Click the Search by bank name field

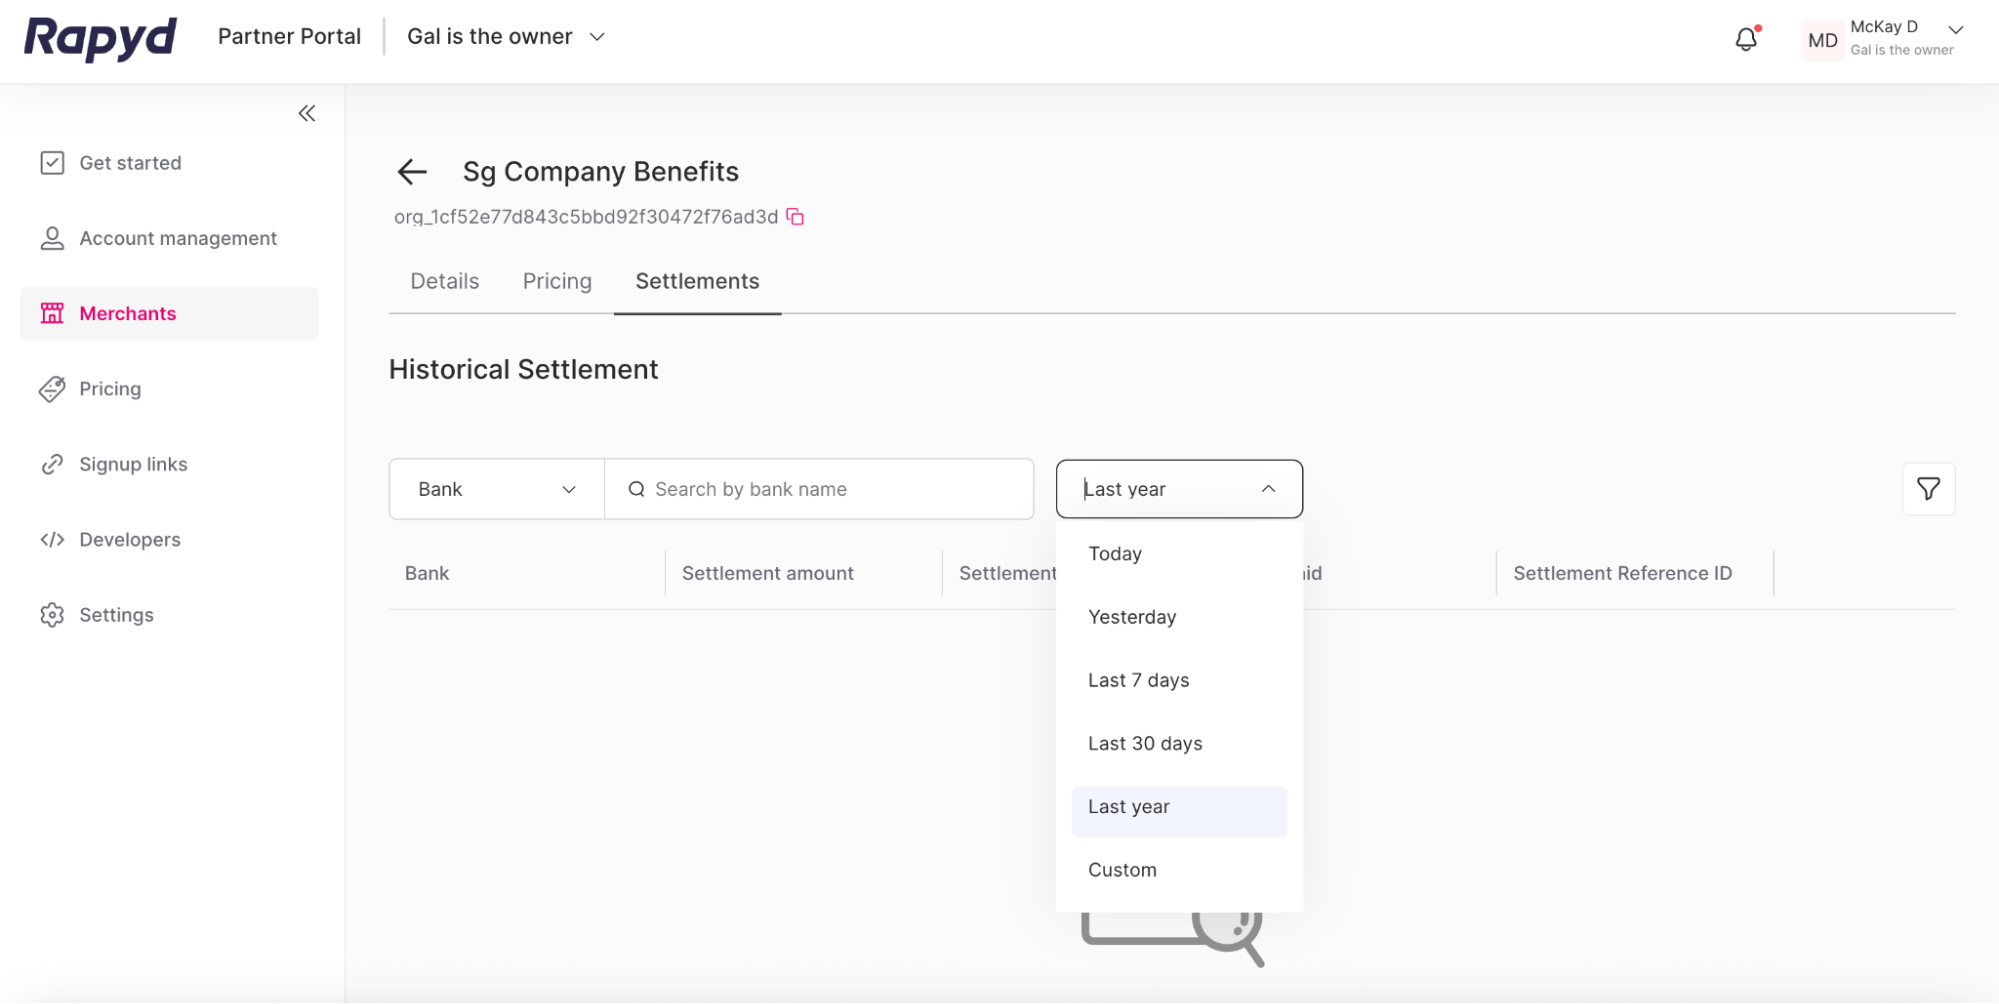(819, 489)
